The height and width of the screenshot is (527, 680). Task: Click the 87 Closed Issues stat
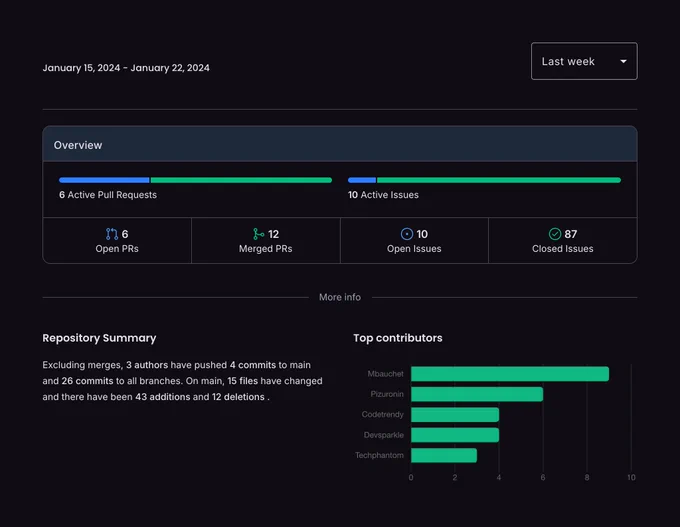pyautogui.click(x=562, y=241)
